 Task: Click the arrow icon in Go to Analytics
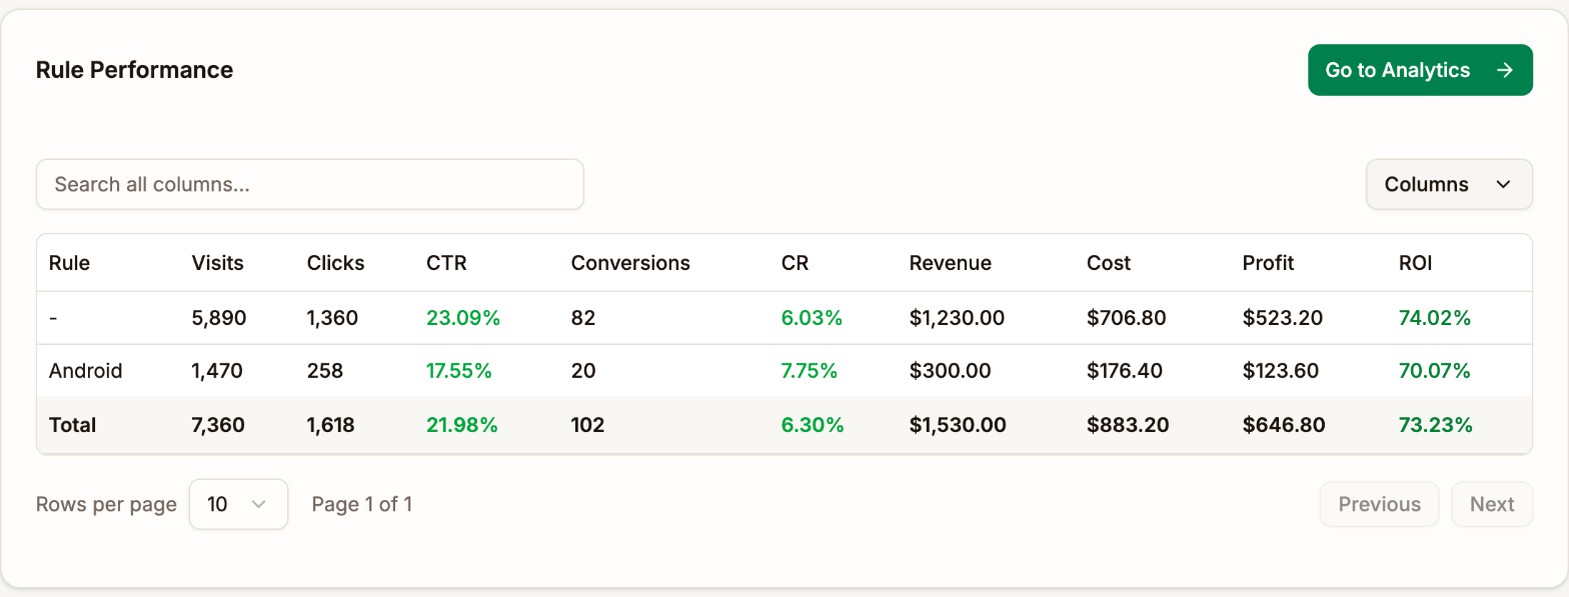tap(1504, 70)
